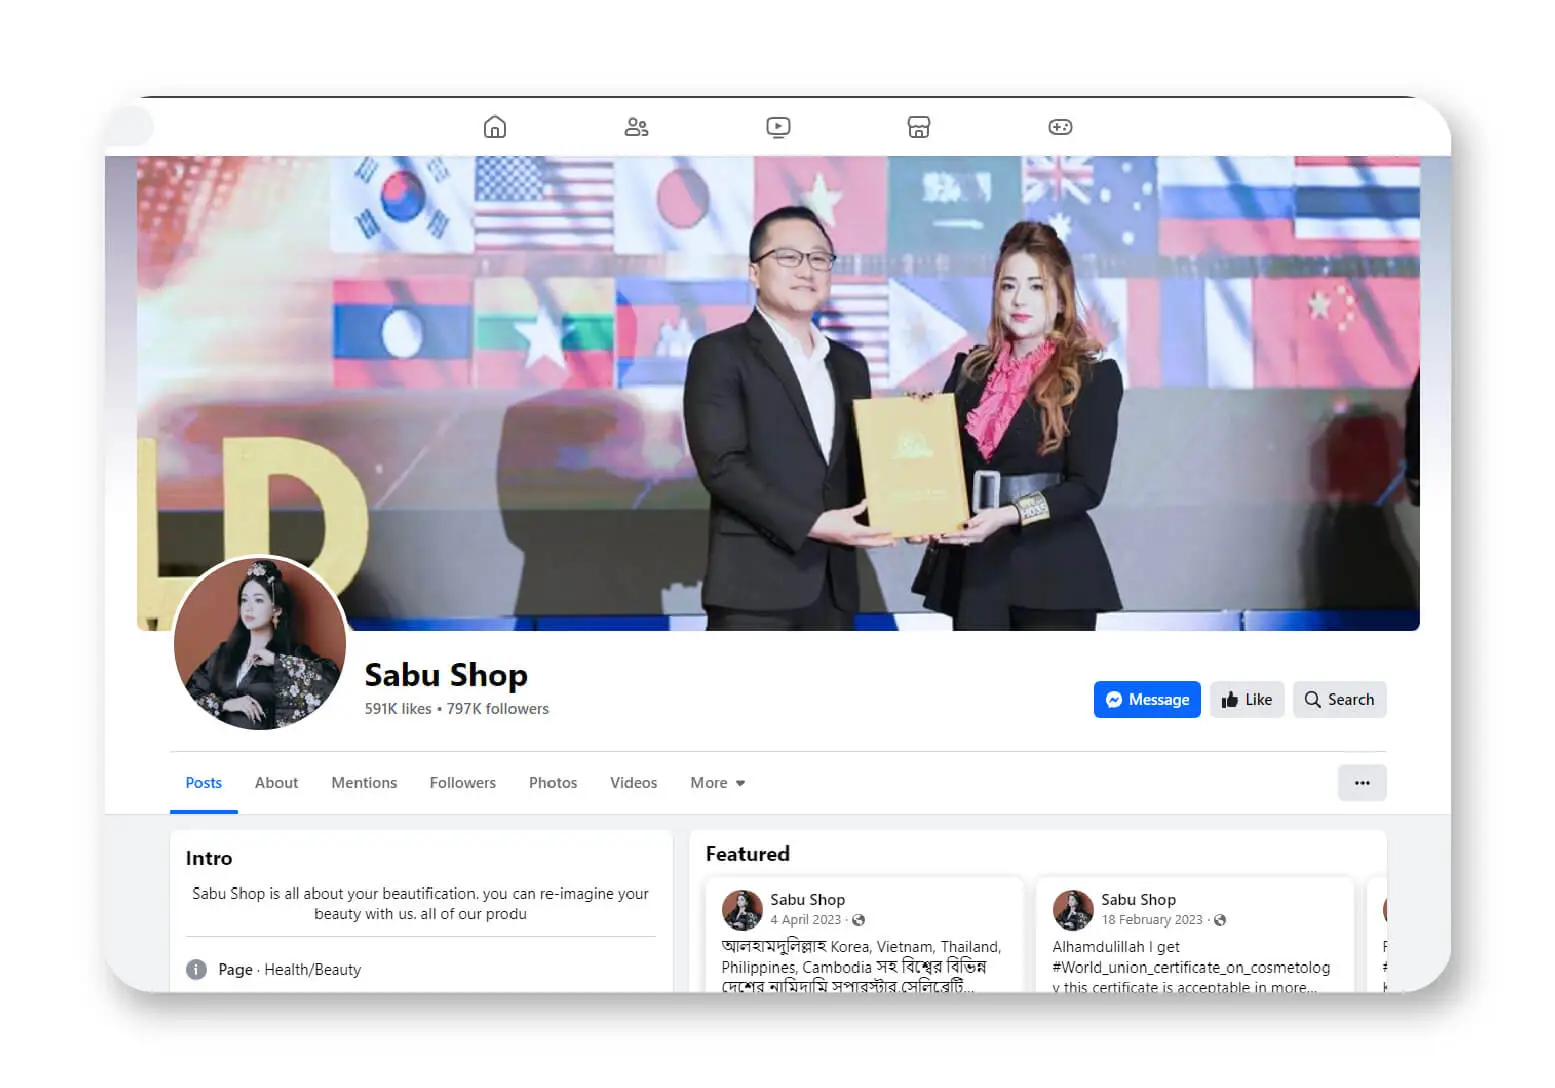The image size is (1555, 1088).
Task: Open the three-dot page options menu
Action: 1361,783
